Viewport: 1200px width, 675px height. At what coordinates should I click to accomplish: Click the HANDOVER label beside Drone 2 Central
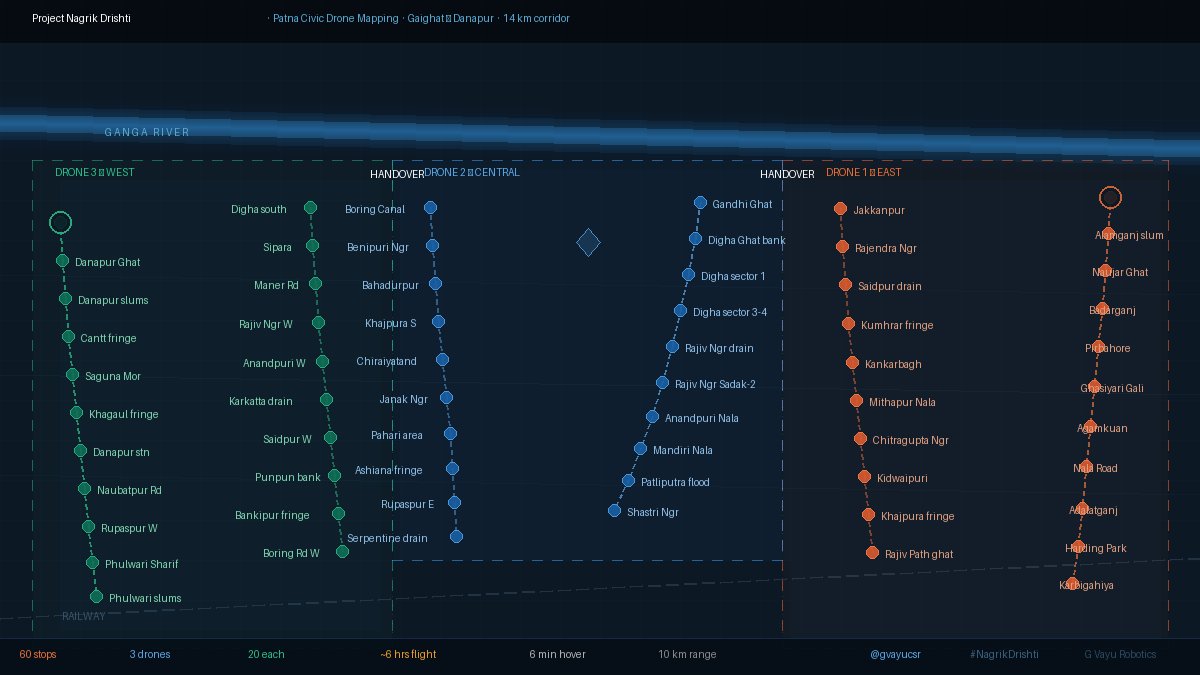(x=397, y=174)
